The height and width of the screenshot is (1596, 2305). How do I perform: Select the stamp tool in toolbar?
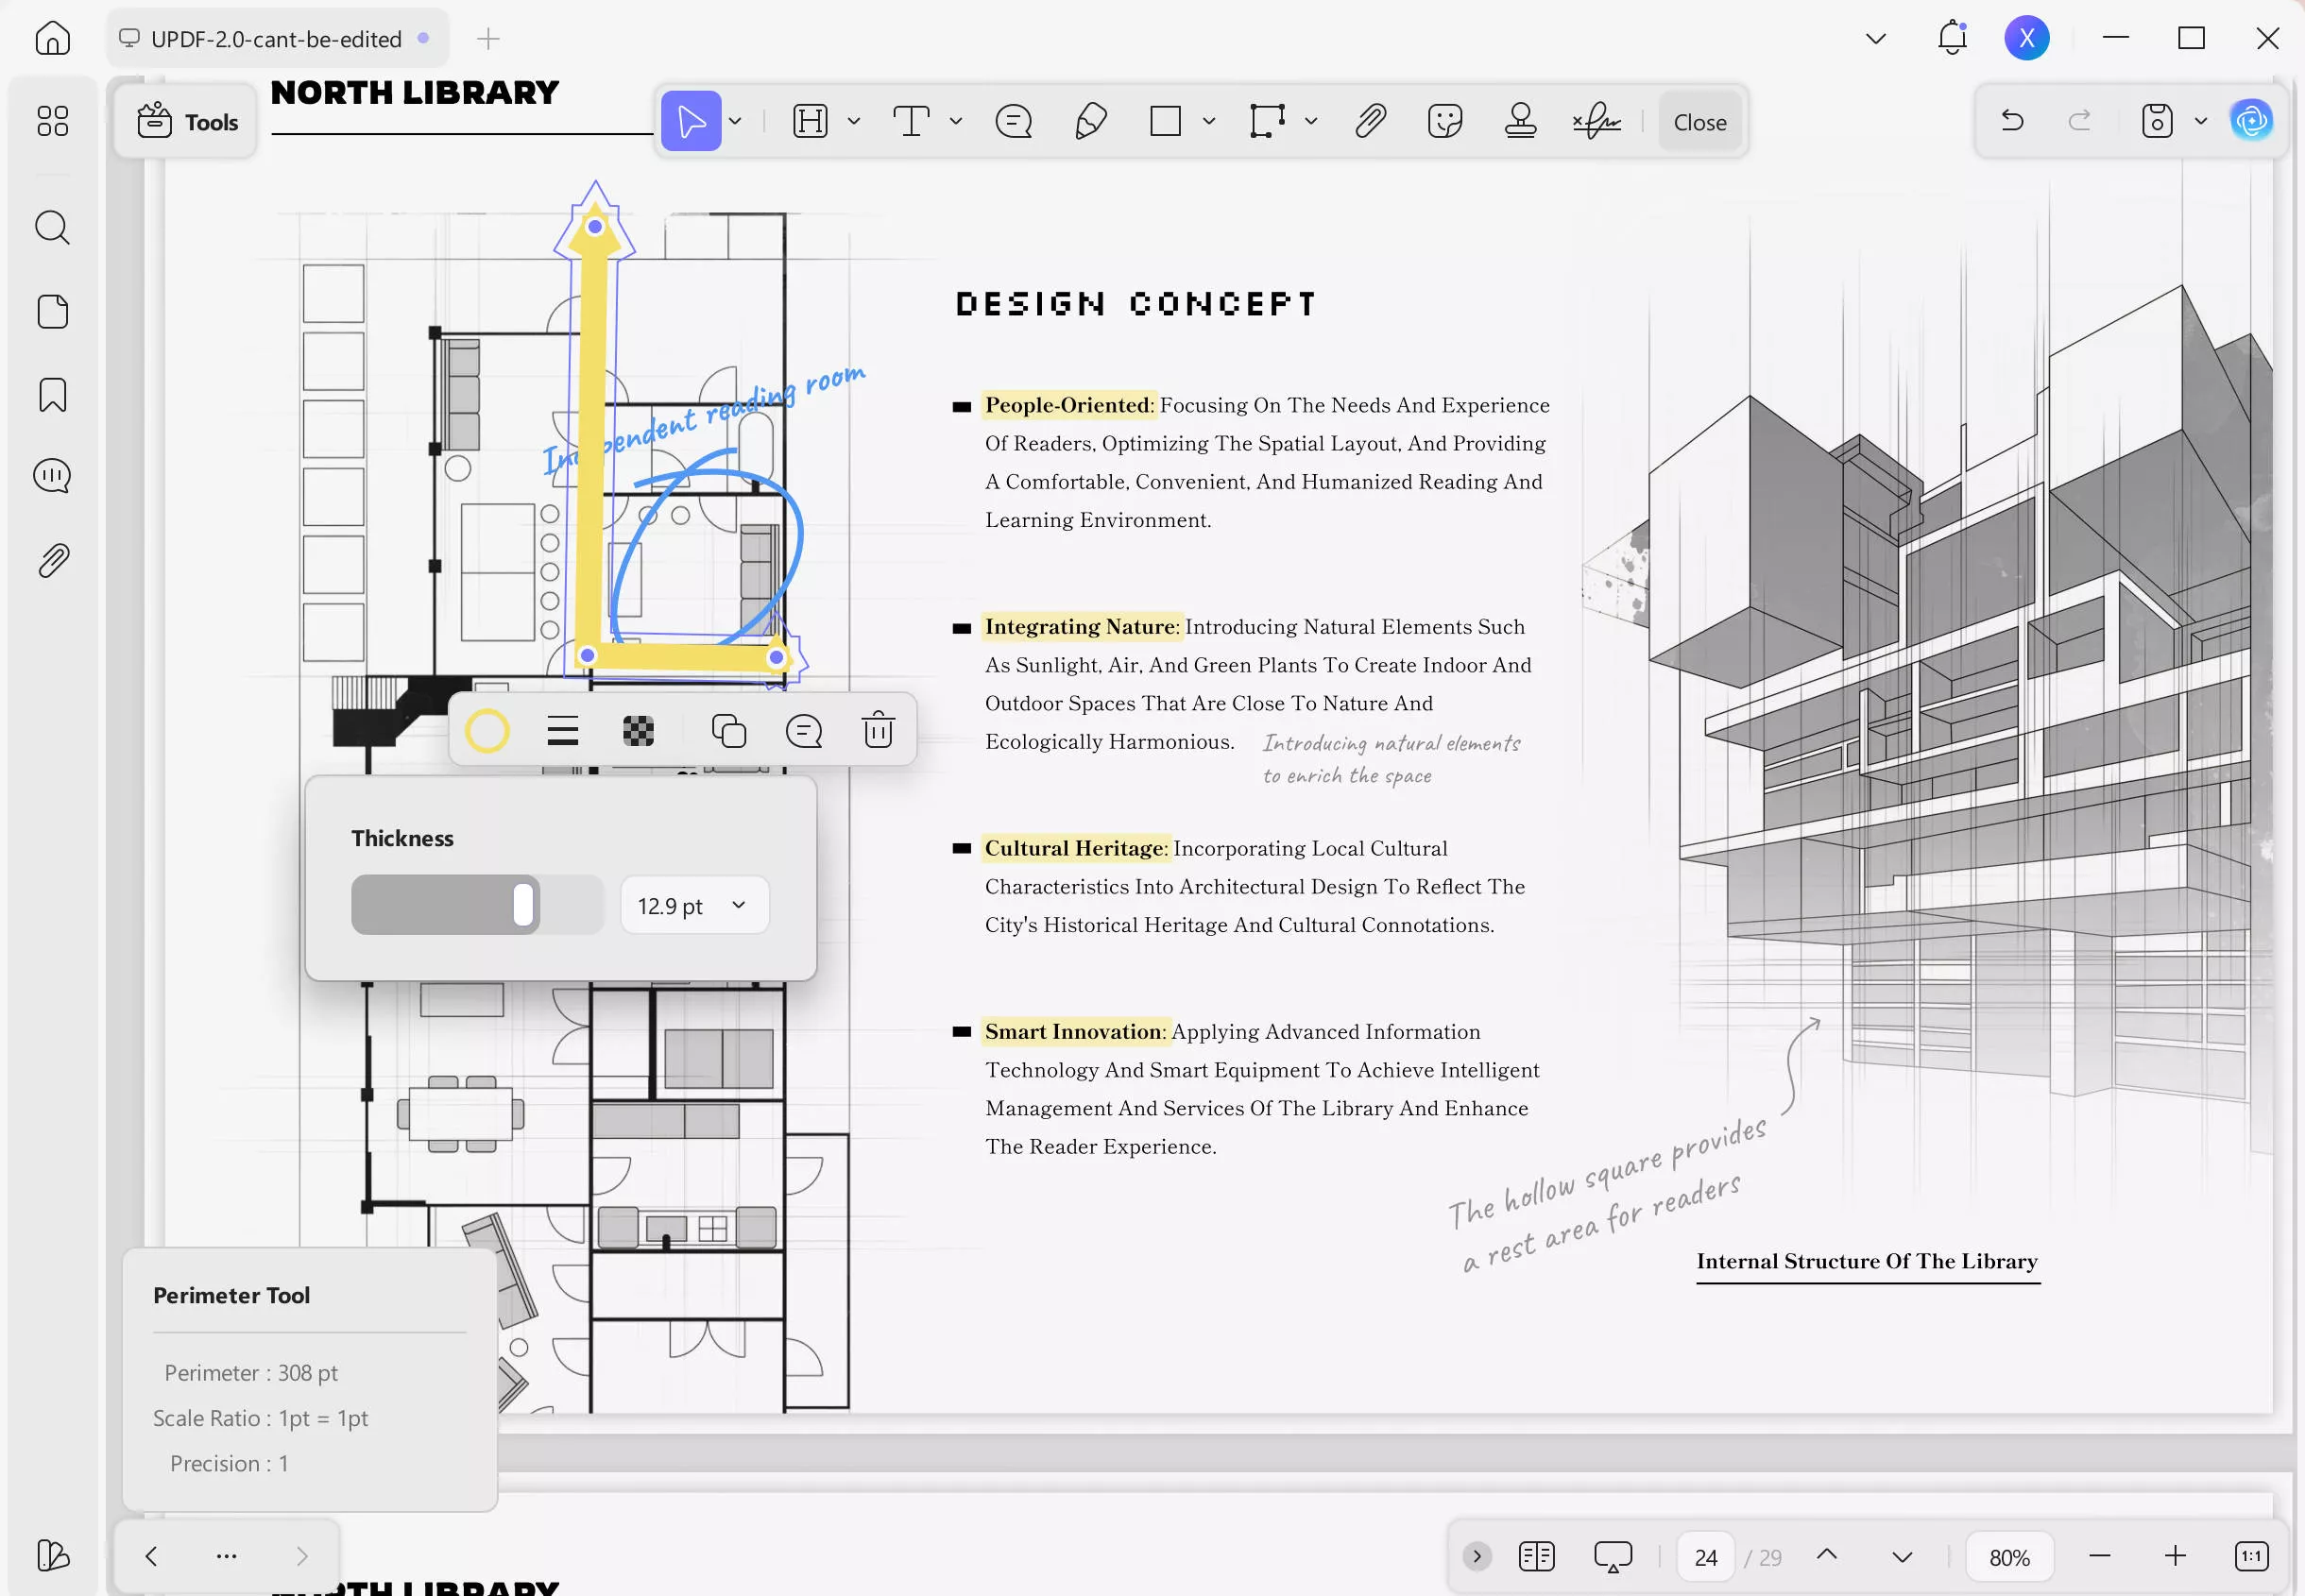coord(1520,122)
